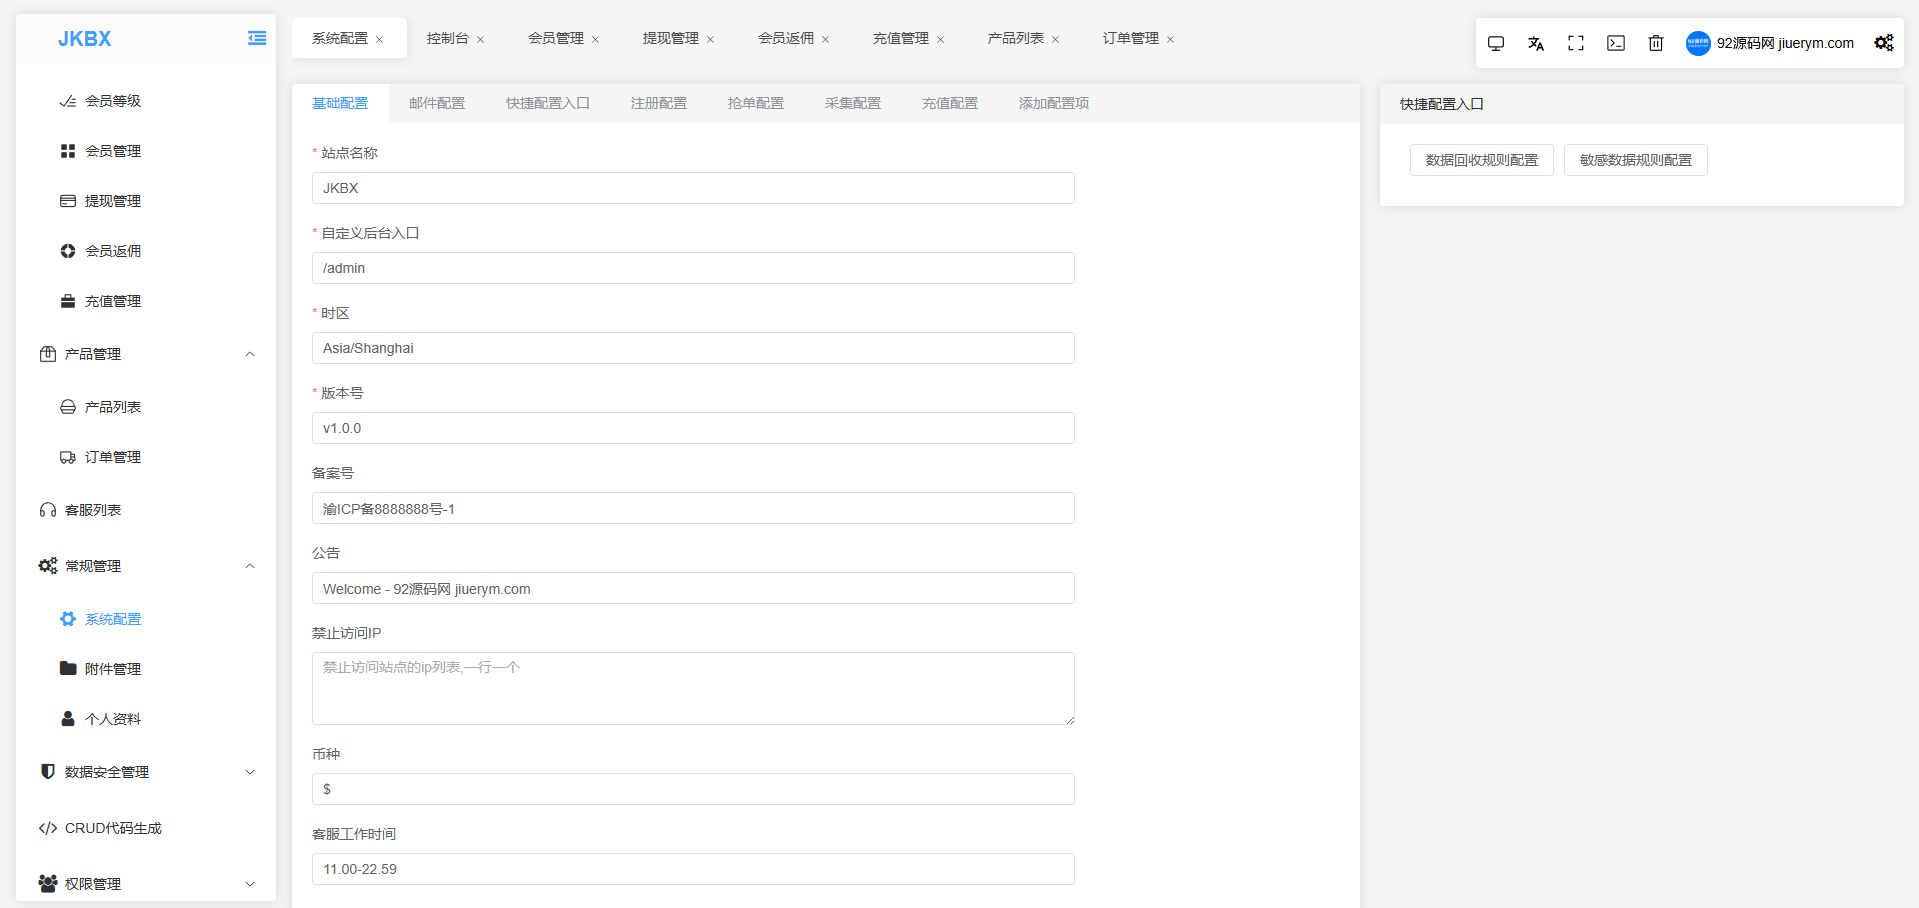Toggle fullscreen mode icon
Image resolution: width=1919 pixels, height=908 pixels.
(1576, 43)
